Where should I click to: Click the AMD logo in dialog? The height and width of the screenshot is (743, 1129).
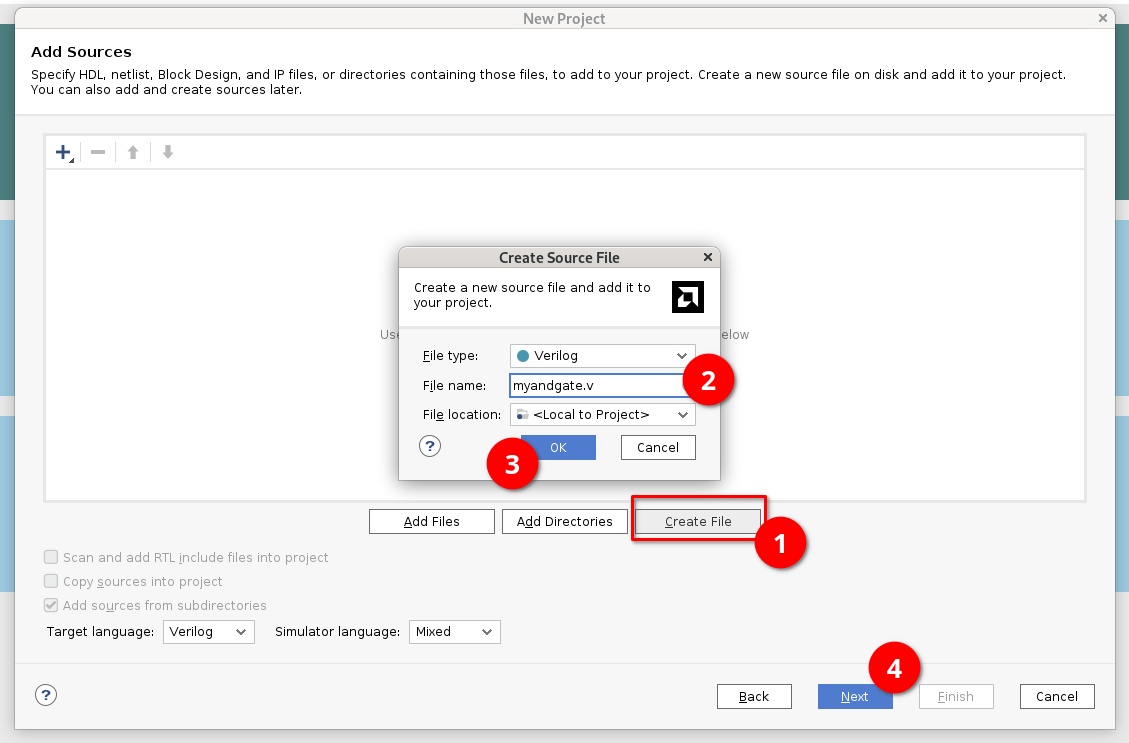[688, 297]
